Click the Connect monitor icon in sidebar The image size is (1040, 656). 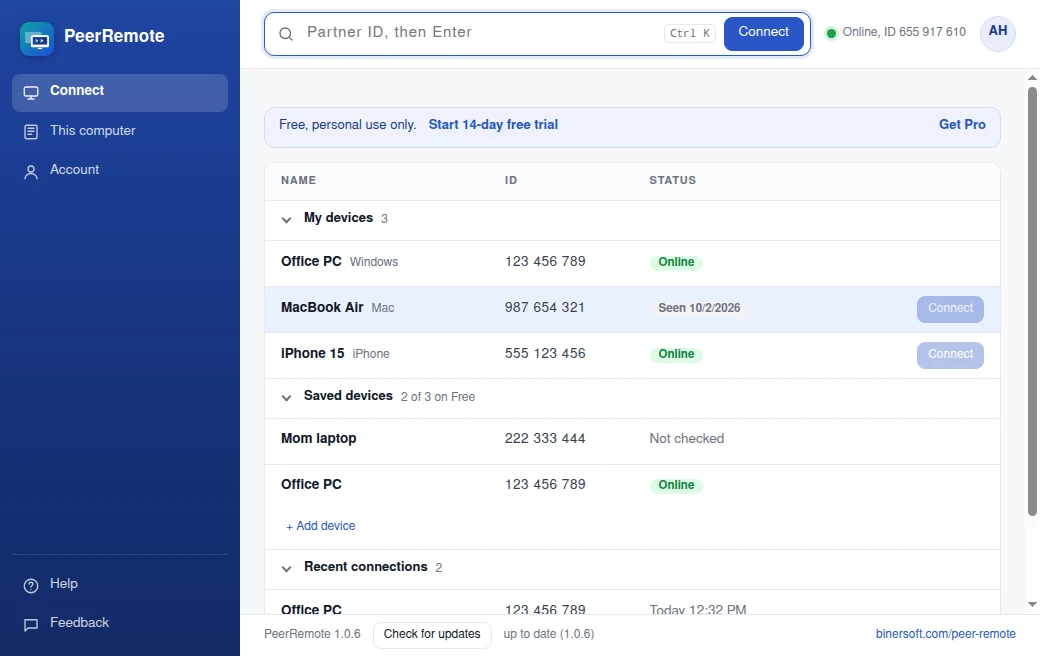tap(31, 93)
